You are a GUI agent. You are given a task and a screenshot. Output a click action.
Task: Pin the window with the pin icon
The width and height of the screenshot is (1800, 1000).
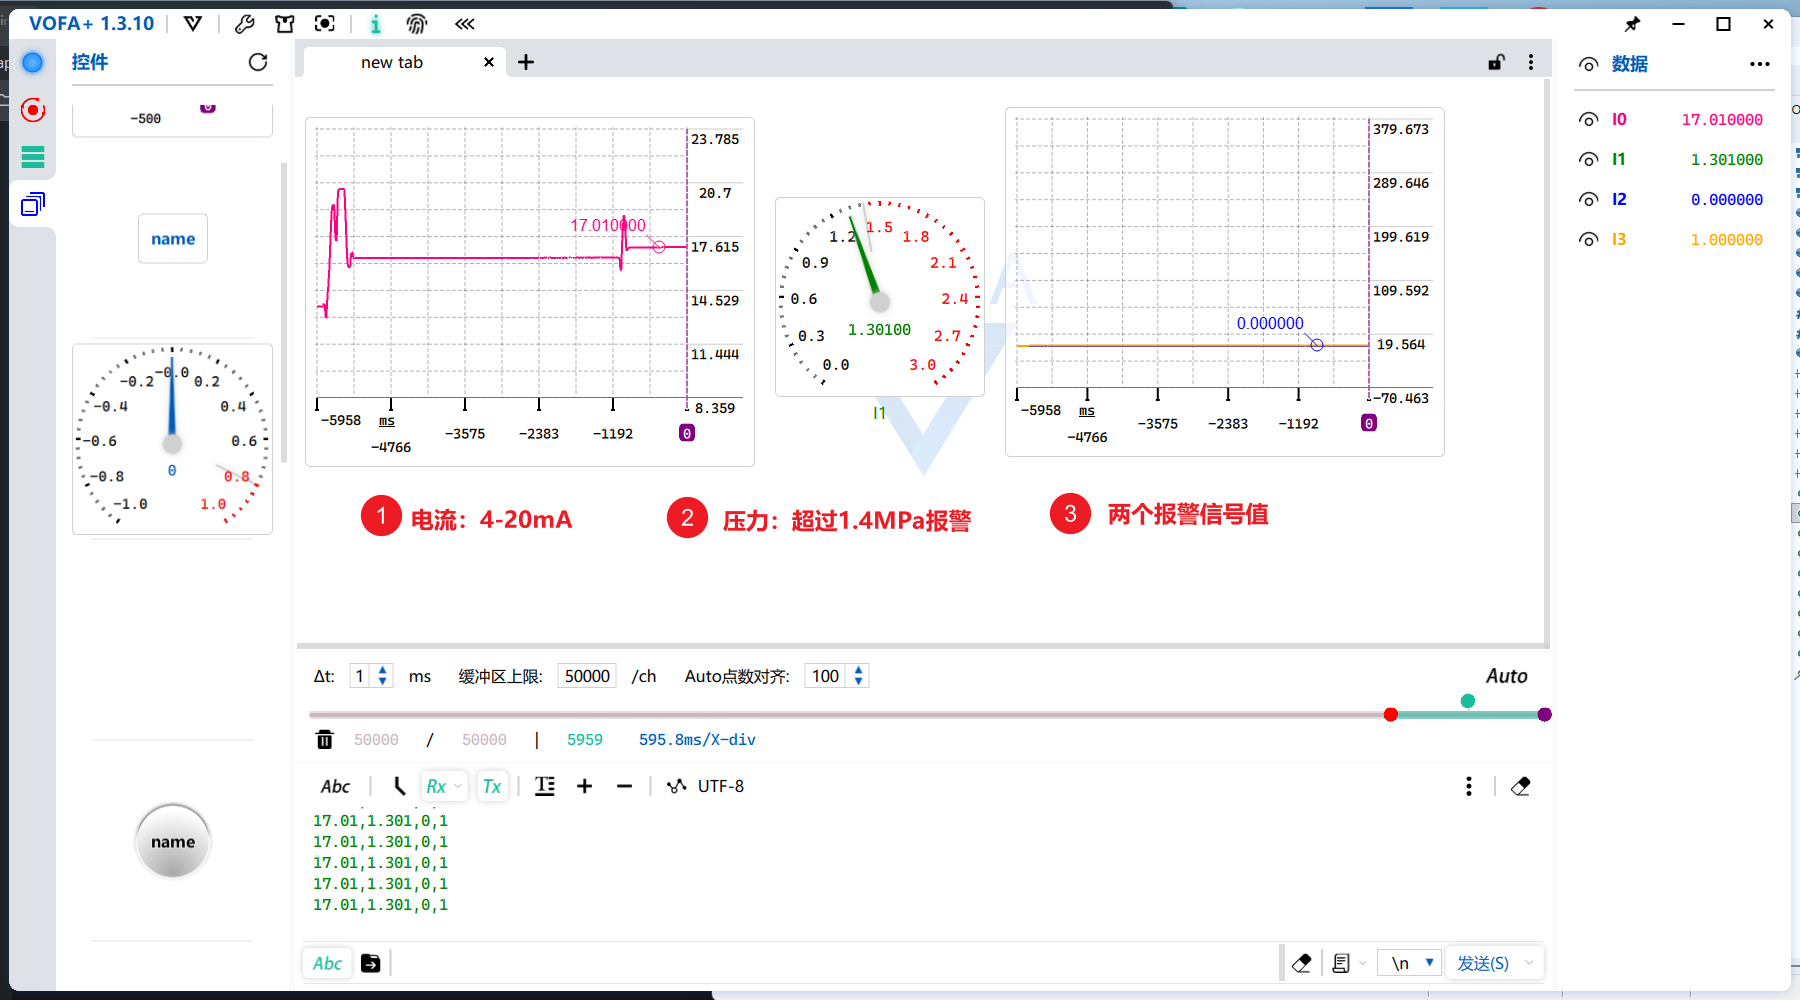point(1633,24)
